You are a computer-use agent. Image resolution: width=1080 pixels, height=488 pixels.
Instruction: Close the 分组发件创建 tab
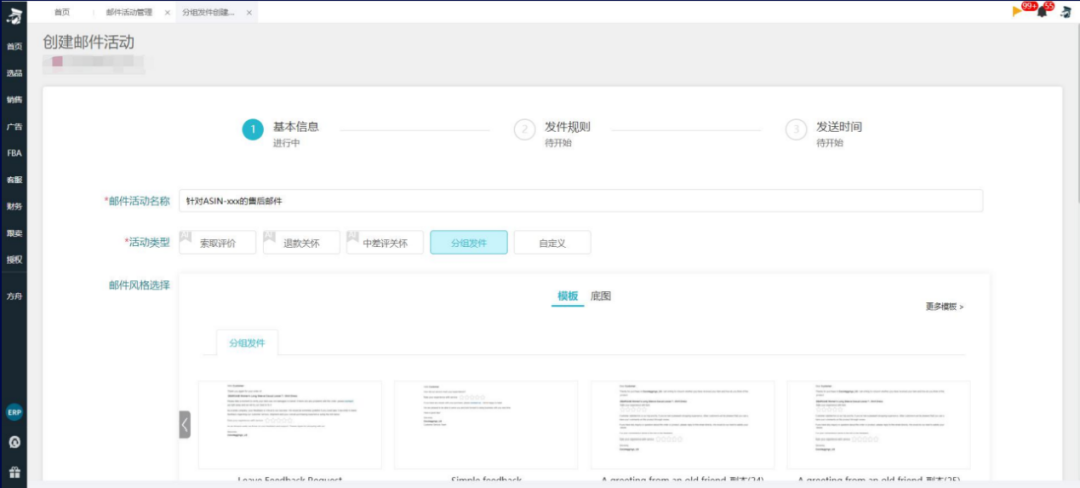(x=249, y=12)
